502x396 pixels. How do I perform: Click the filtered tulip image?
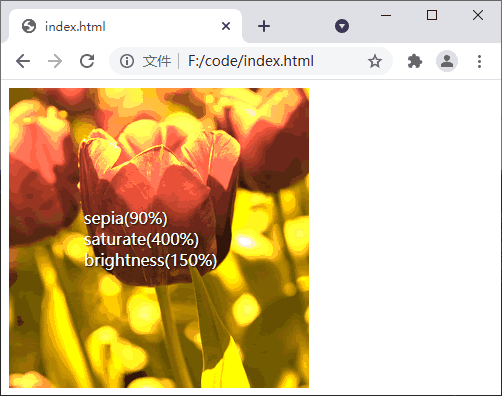click(x=159, y=238)
